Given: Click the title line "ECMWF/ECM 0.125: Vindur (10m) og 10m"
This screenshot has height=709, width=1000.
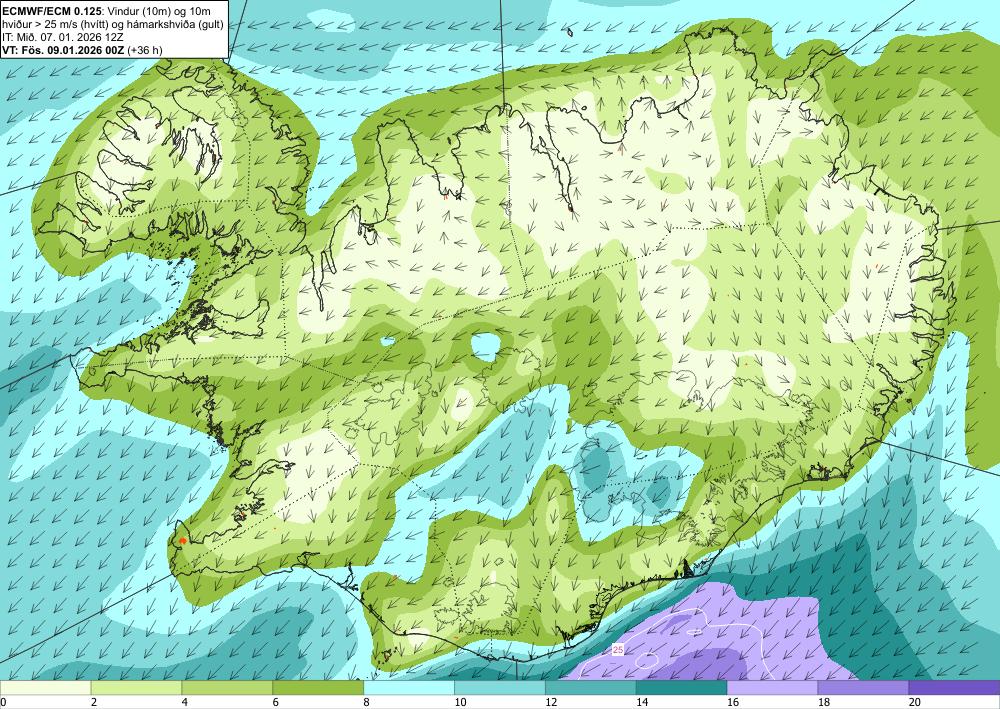Looking at the screenshot, I should (107, 11).
